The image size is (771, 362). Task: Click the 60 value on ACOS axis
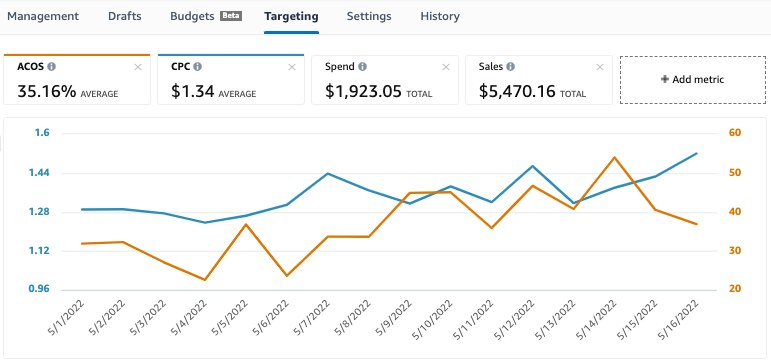735,133
